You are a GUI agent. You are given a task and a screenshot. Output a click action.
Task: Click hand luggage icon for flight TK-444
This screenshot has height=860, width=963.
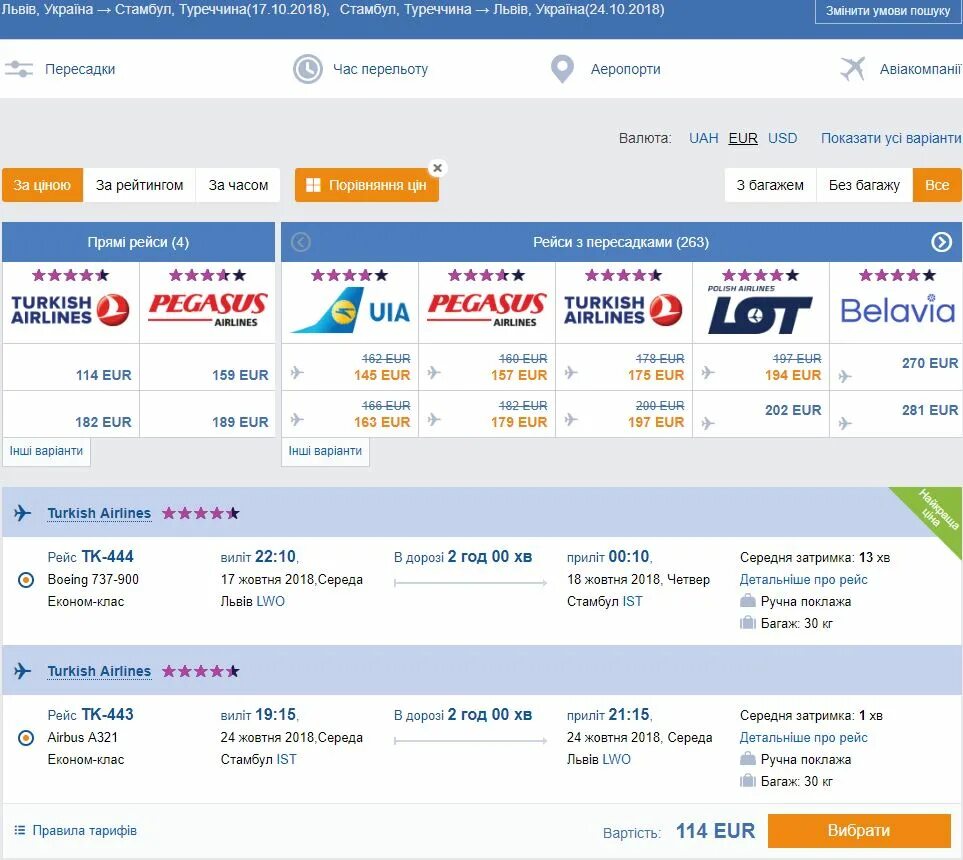click(x=747, y=601)
